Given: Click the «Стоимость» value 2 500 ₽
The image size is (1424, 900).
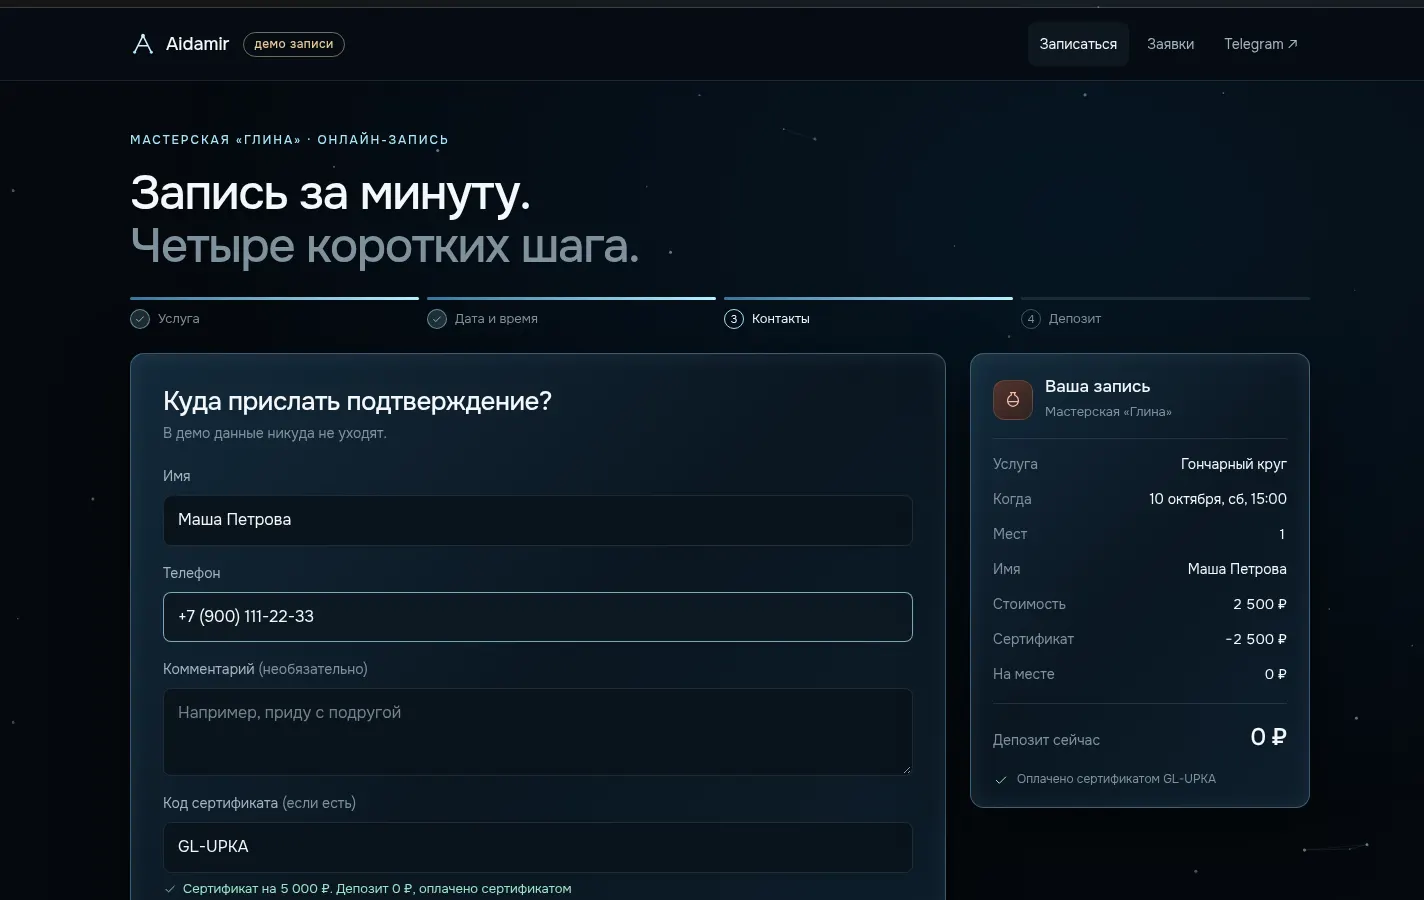Looking at the screenshot, I should [1259, 604].
